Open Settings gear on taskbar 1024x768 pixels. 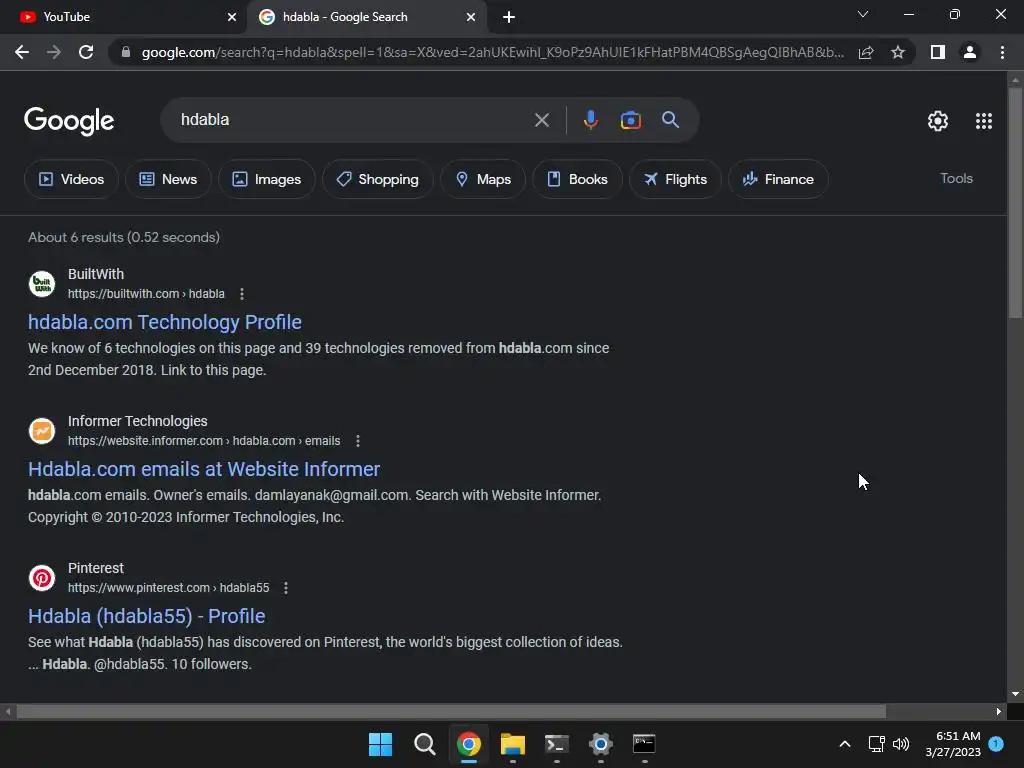point(600,744)
